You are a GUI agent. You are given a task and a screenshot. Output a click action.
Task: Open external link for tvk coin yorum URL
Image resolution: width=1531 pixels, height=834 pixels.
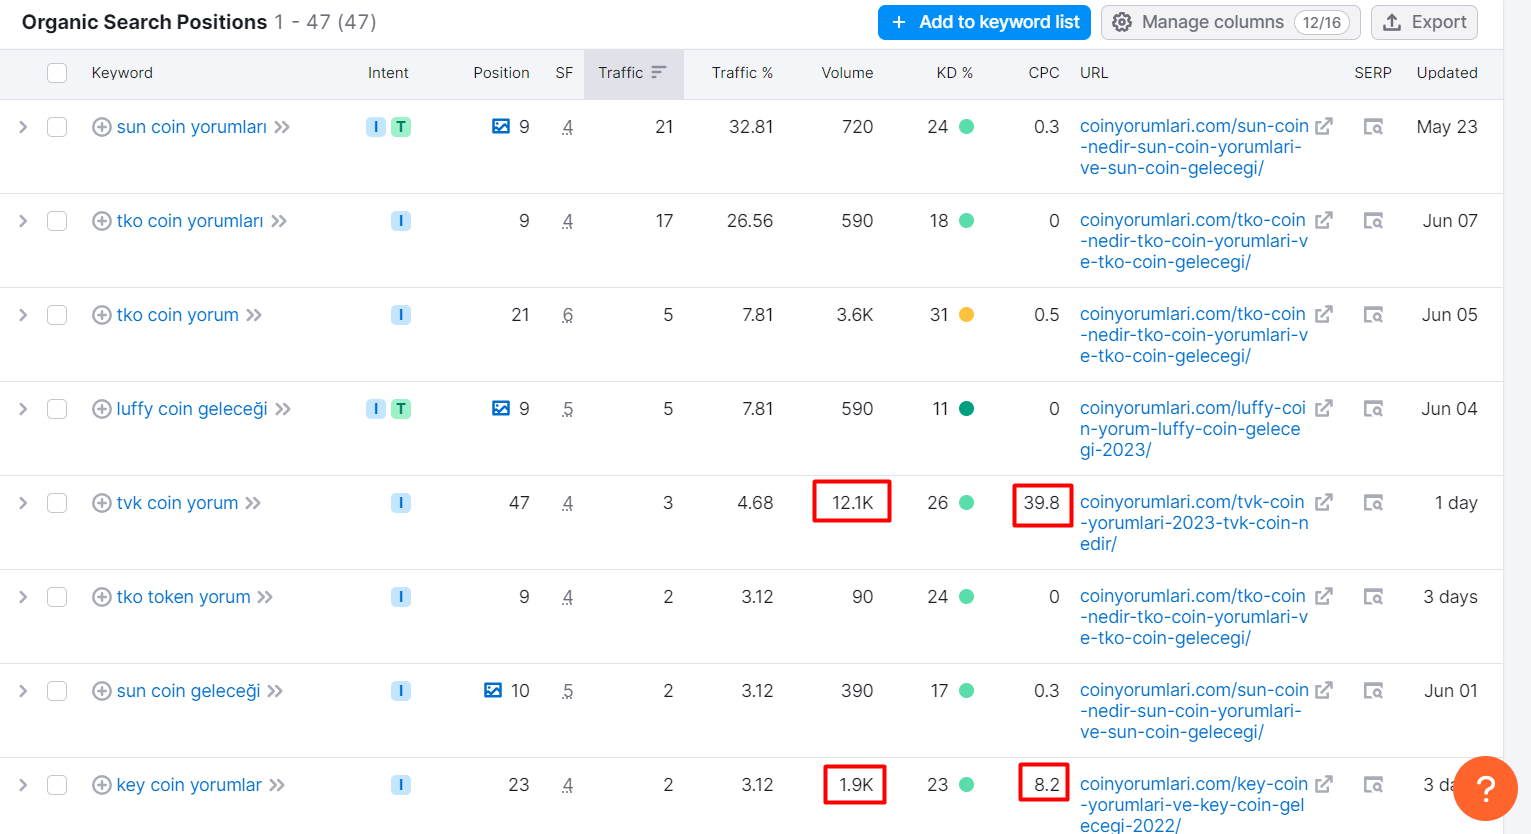click(1324, 502)
